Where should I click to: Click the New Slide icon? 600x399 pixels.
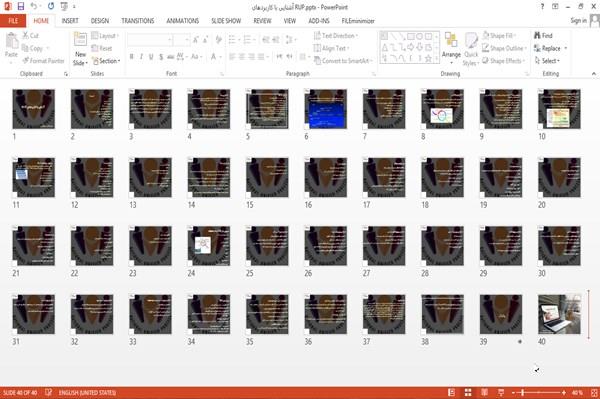pos(80,40)
